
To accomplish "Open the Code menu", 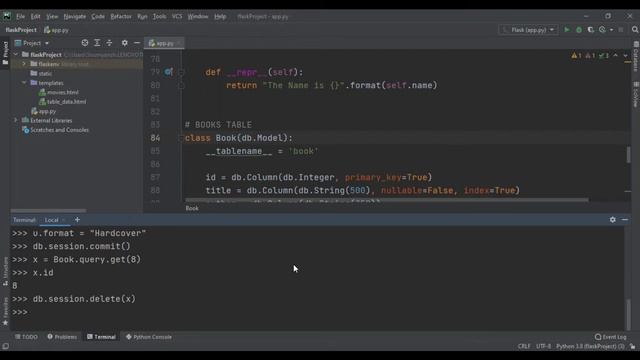I will coord(98,17).
